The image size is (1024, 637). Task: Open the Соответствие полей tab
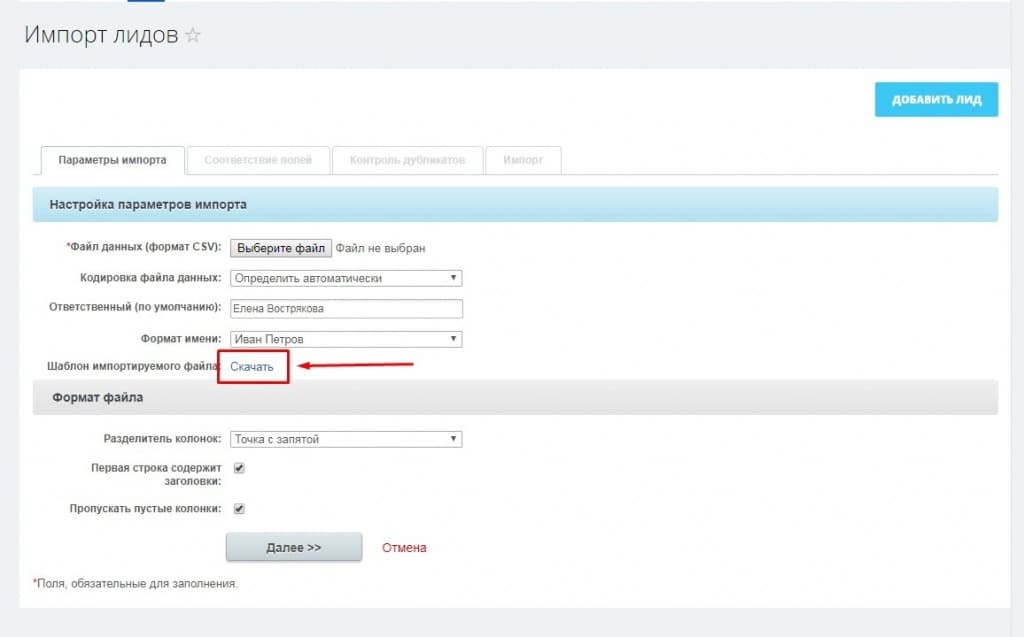pos(258,160)
